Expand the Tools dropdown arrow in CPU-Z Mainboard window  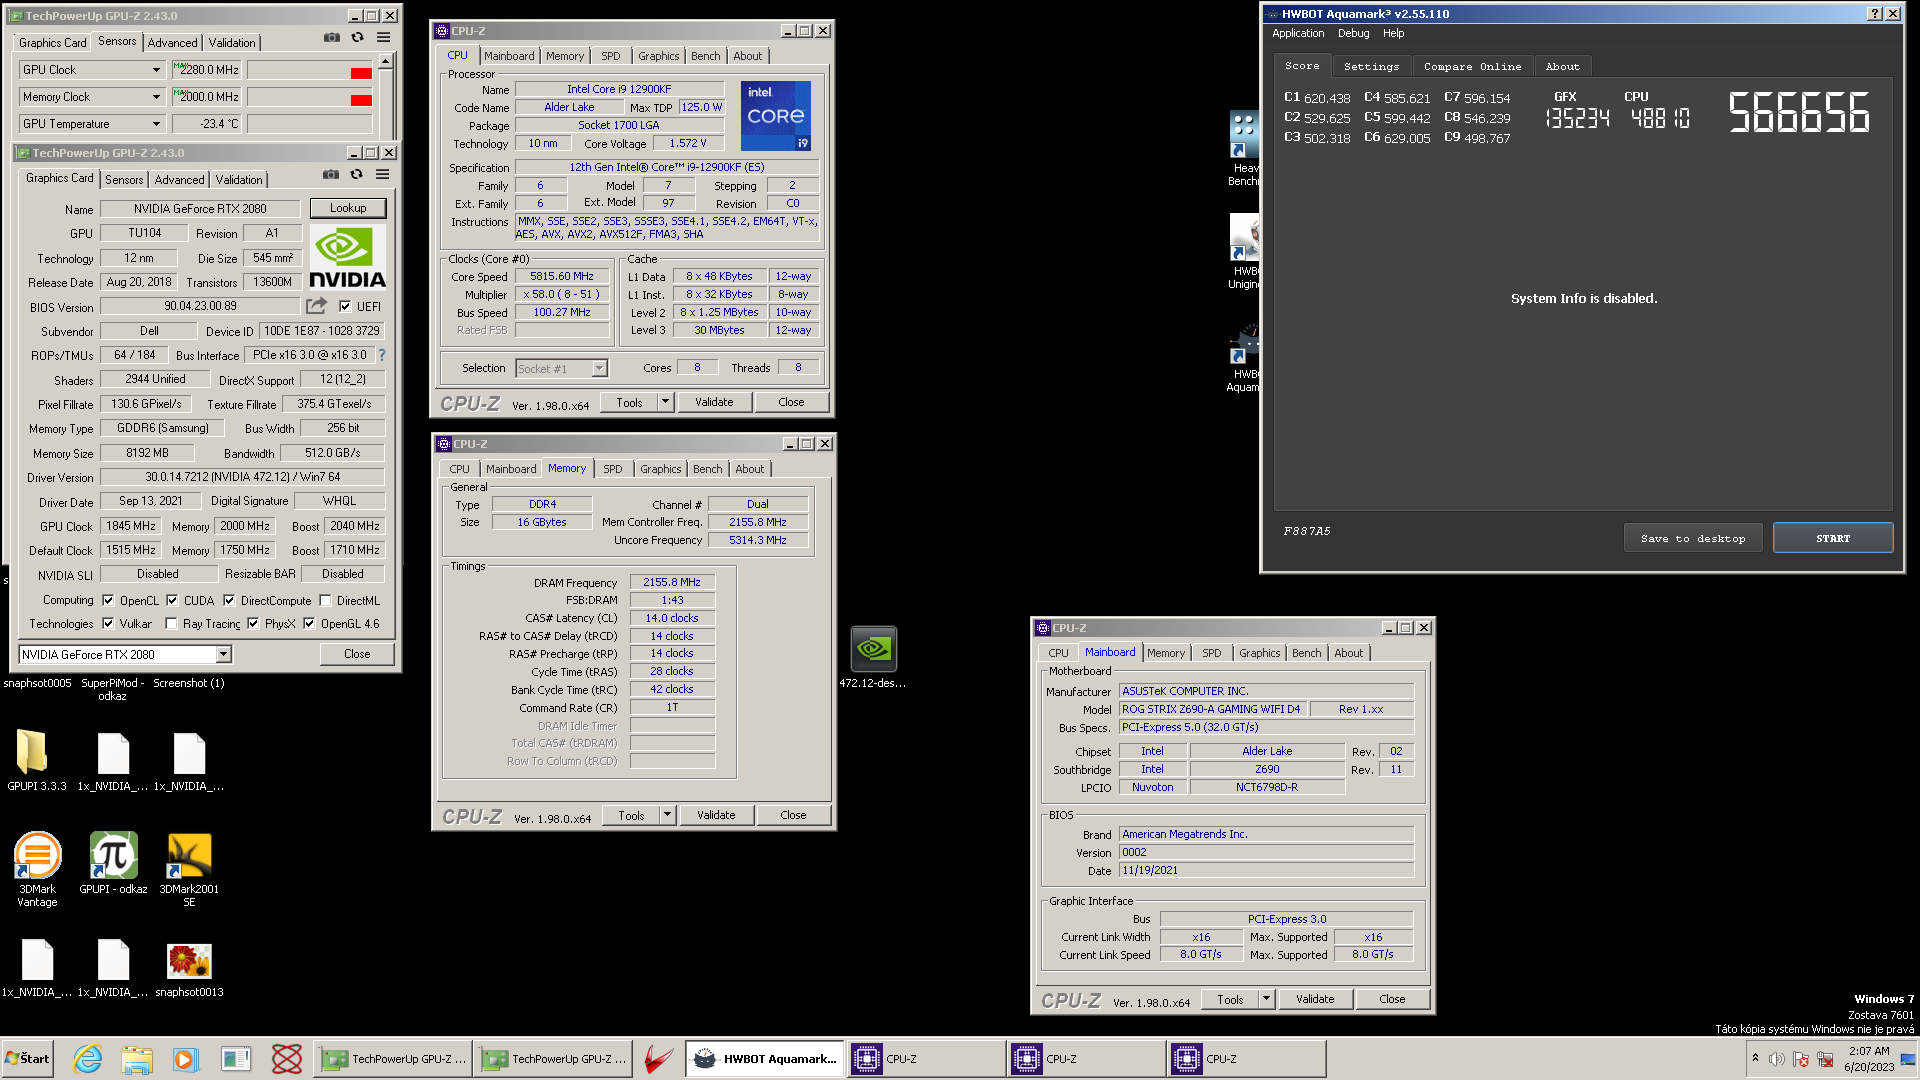point(1266,999)
